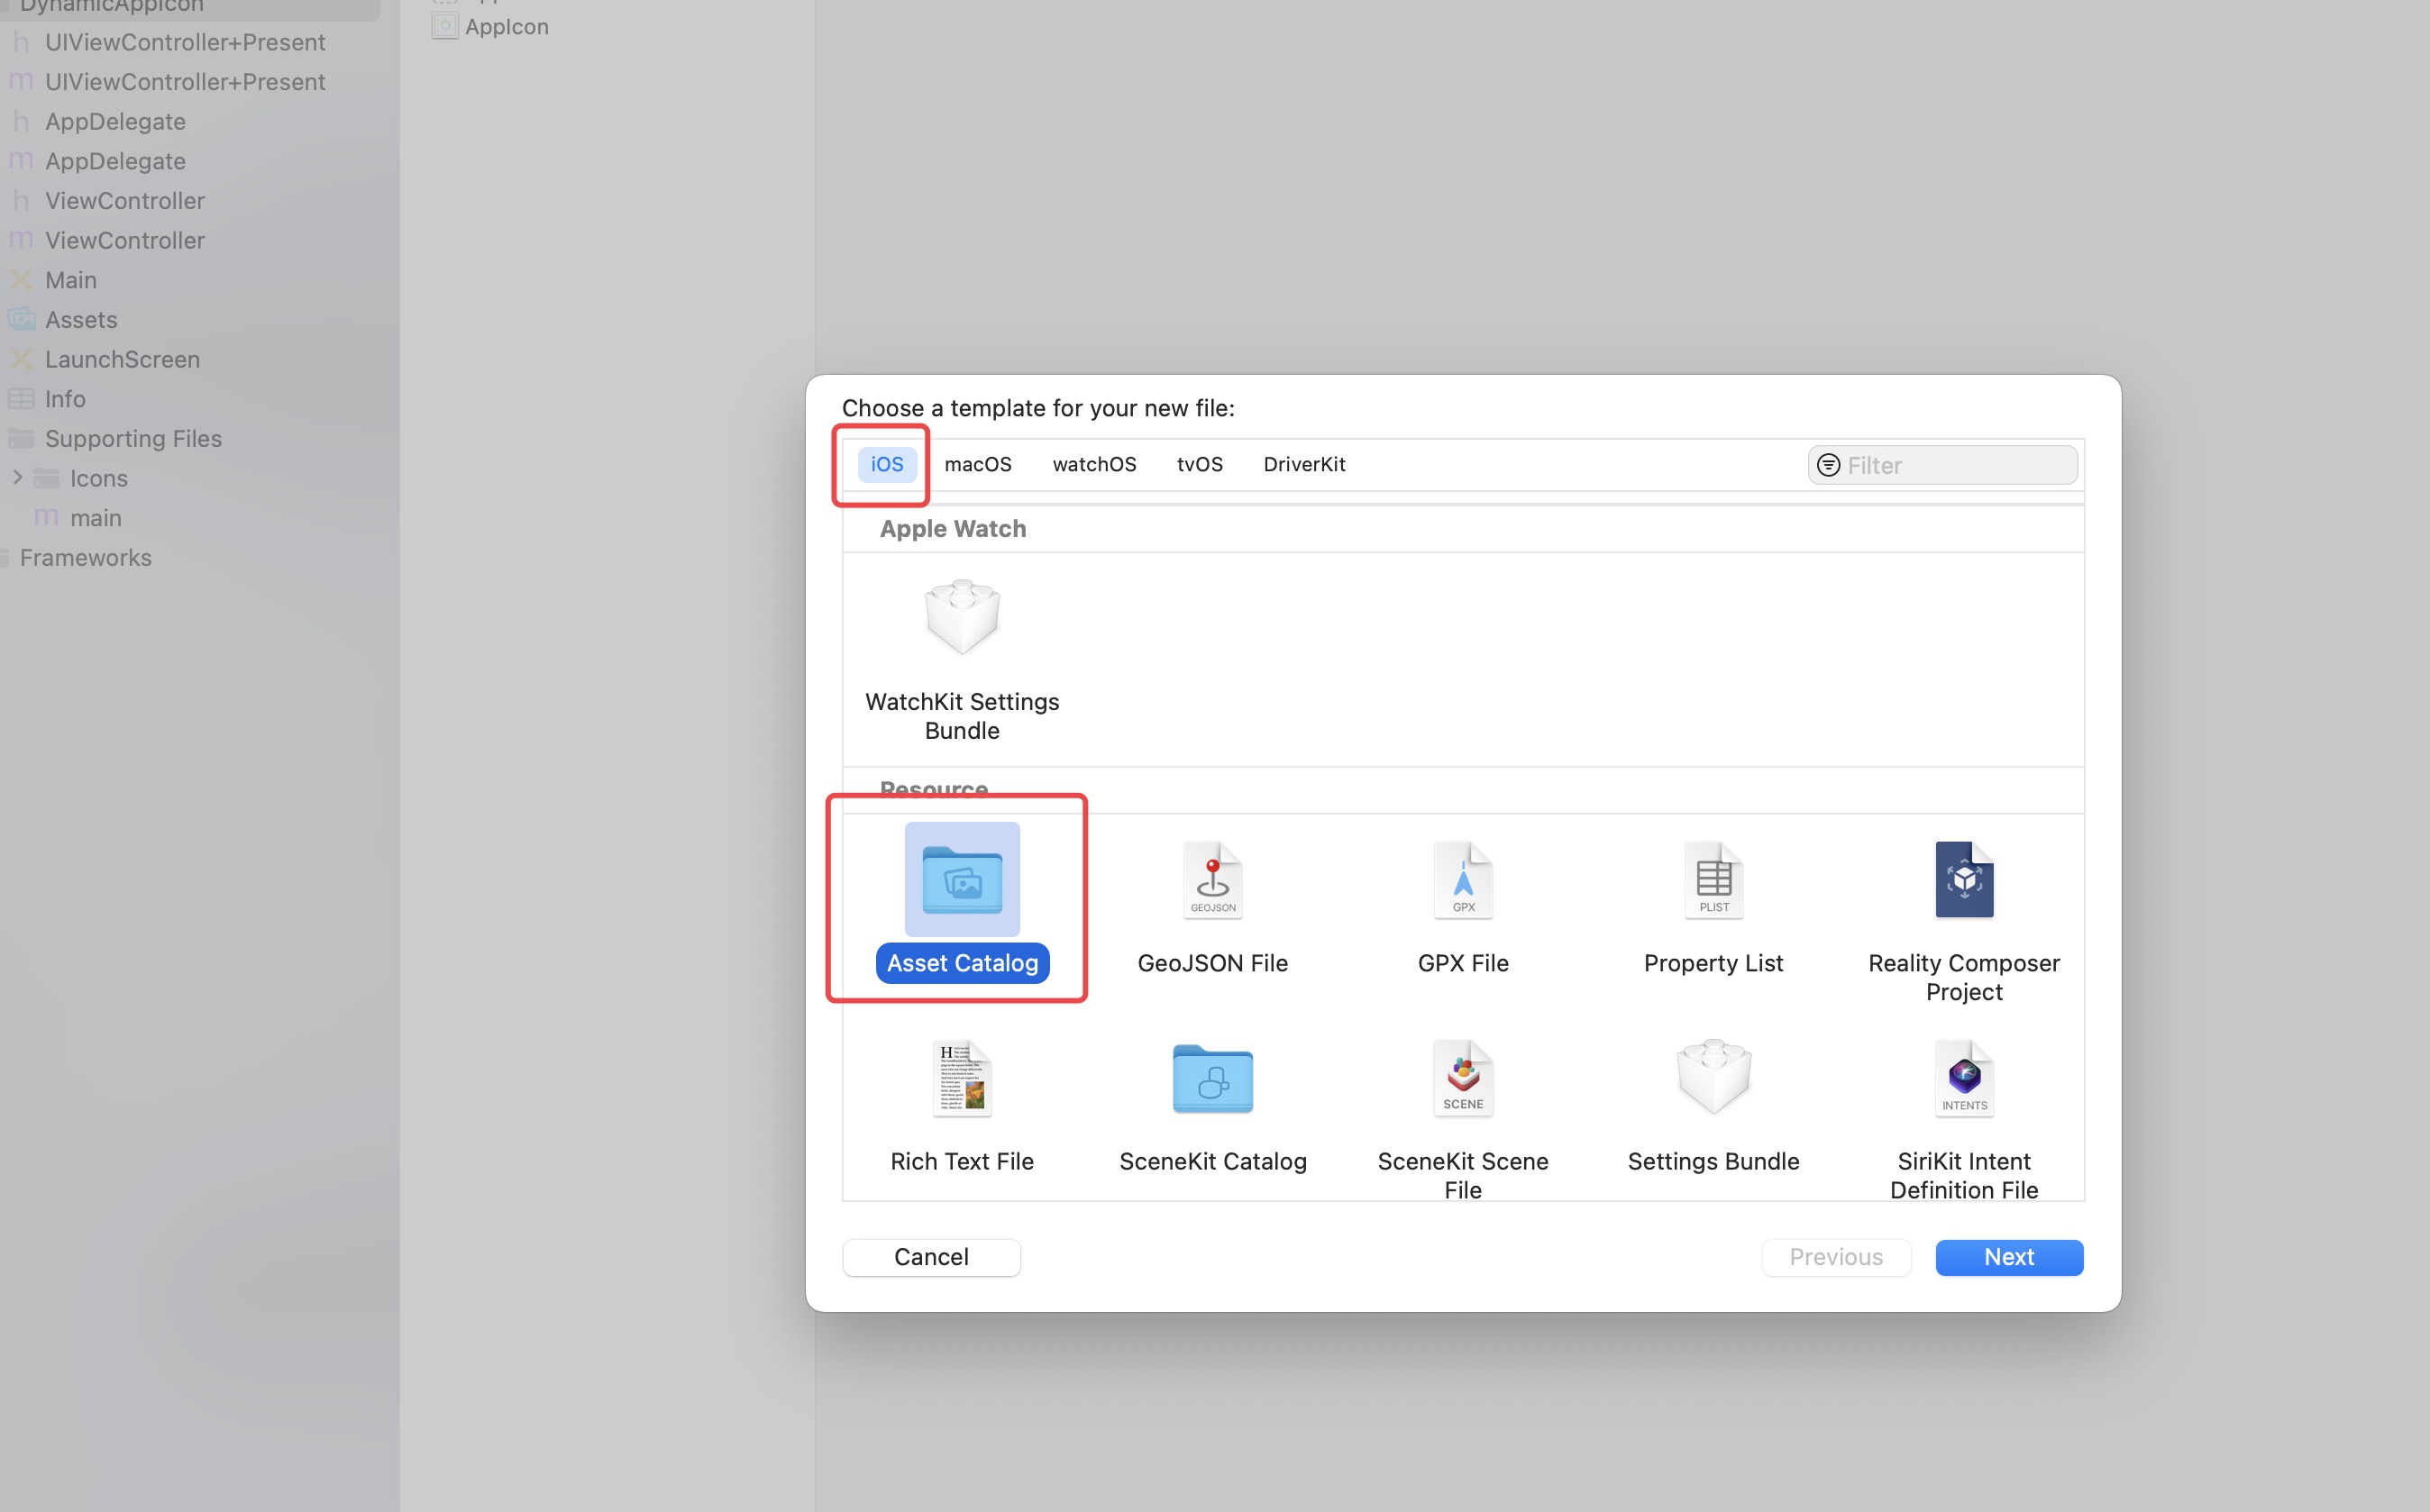Choose the Settings Bundle template icon

1713,1078
